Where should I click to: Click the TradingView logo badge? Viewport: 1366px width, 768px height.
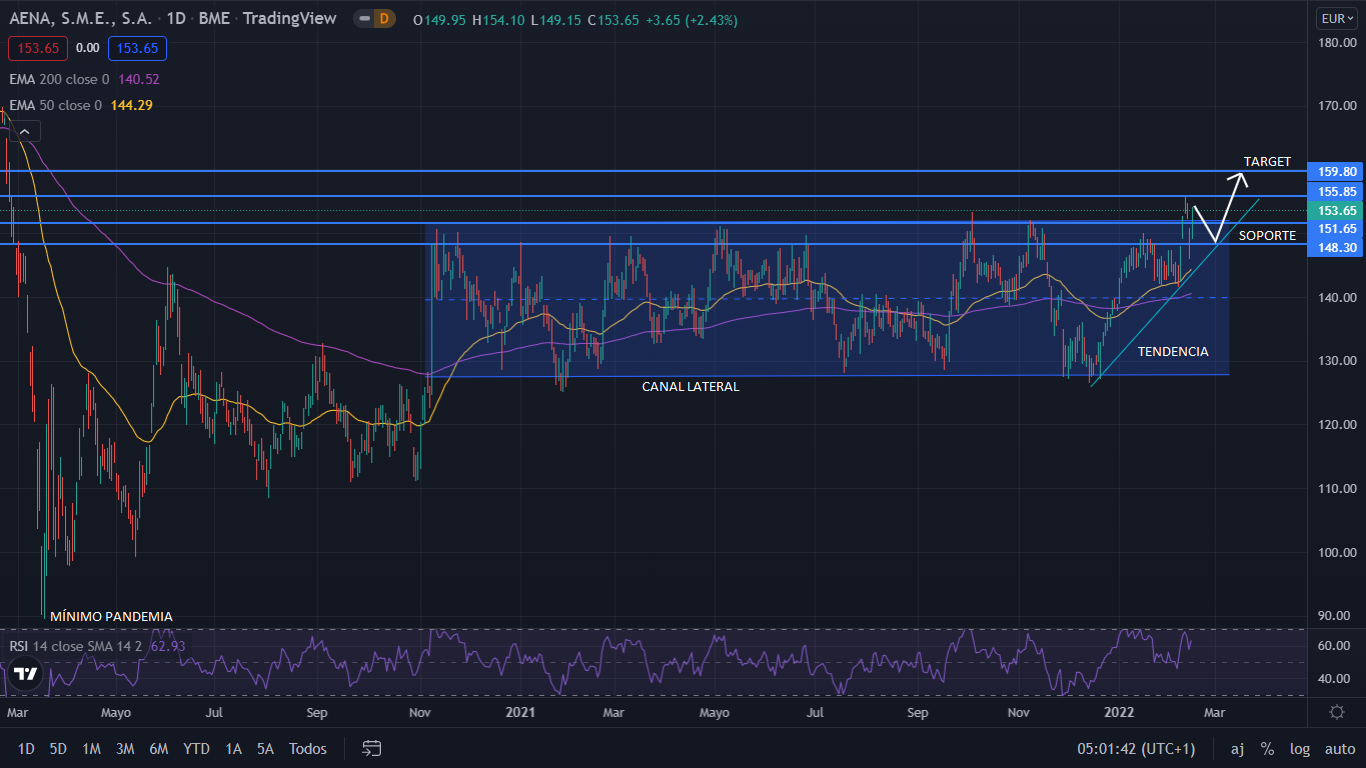point(25,673)
